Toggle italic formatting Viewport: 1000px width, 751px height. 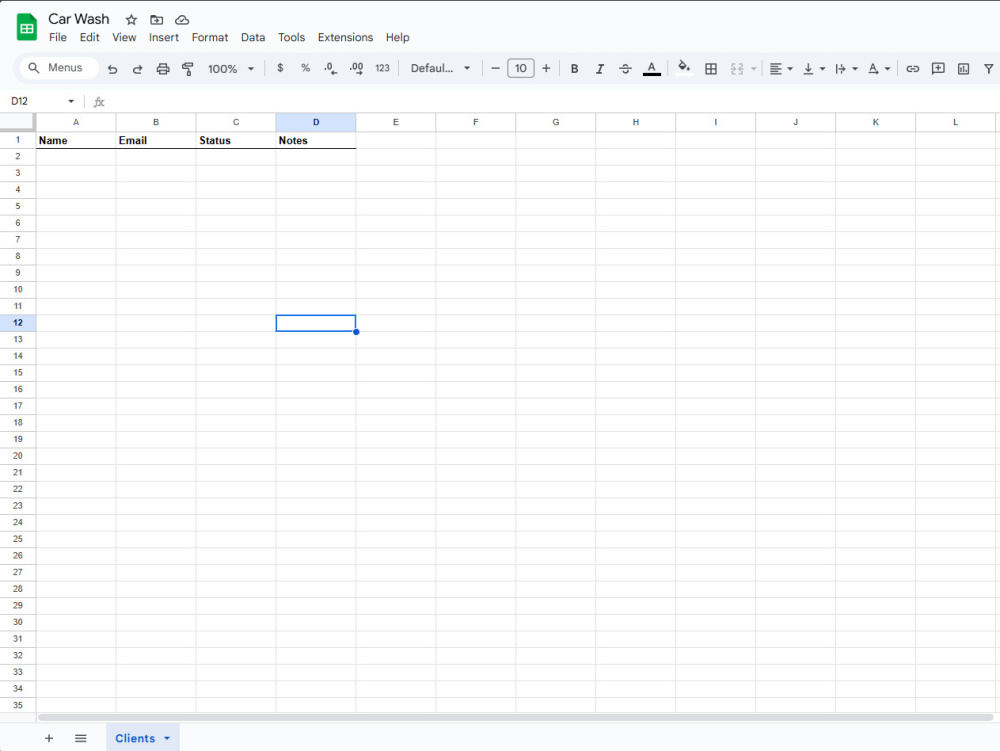pyautogui.click(x=599, y=69)
